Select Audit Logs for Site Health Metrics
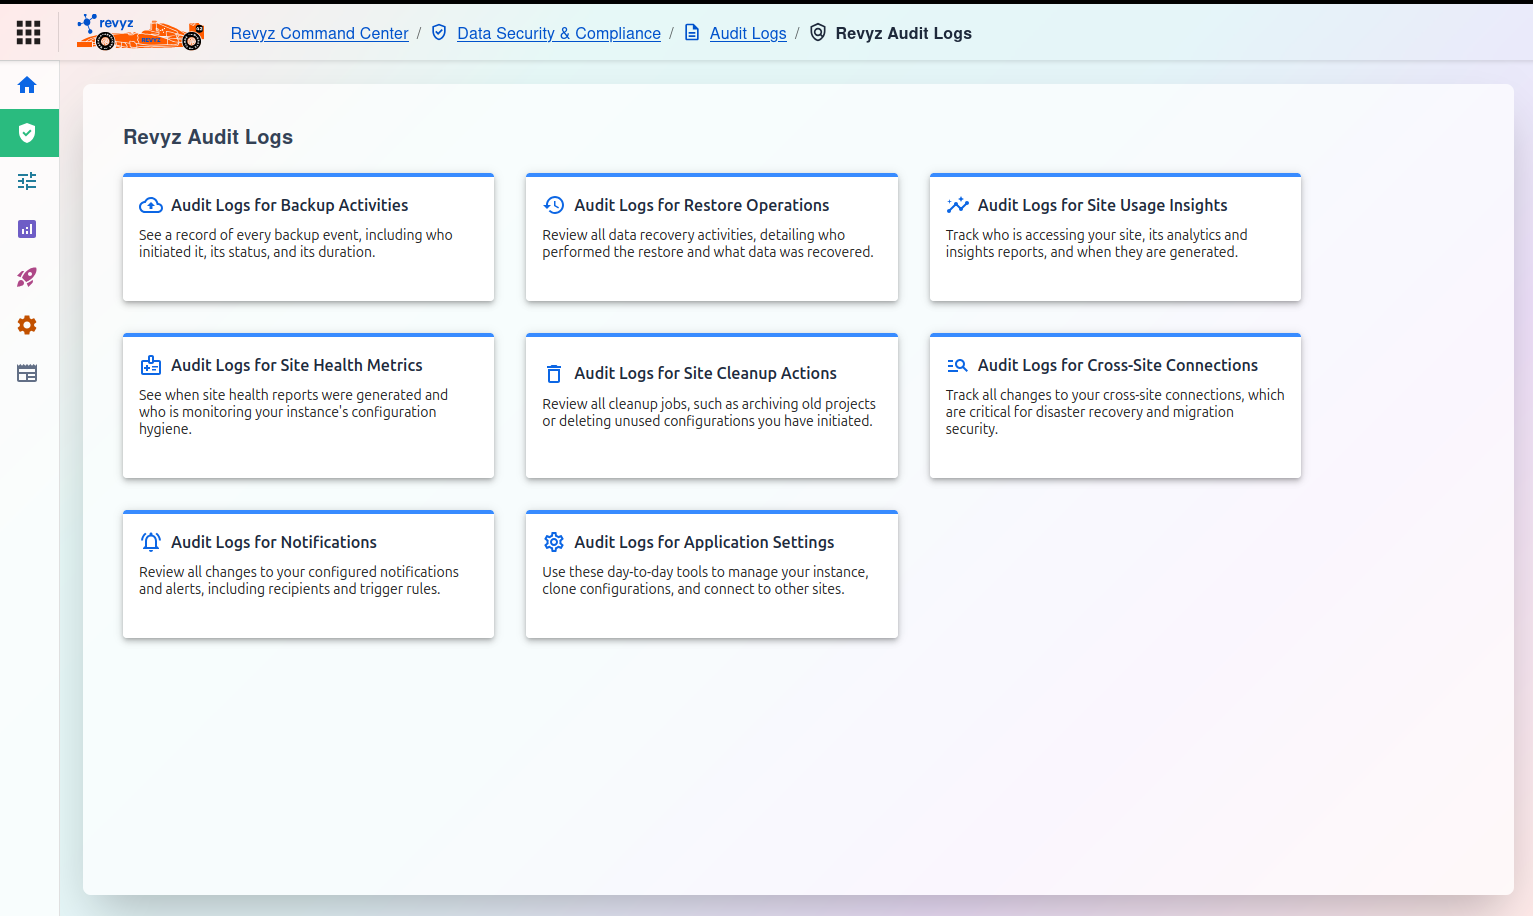This screenshot has width=1533, height=916. (308, 406)
